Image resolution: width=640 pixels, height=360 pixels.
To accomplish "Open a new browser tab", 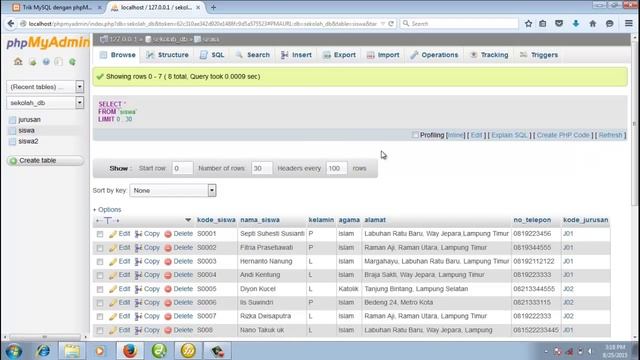I will click(213, 7).
